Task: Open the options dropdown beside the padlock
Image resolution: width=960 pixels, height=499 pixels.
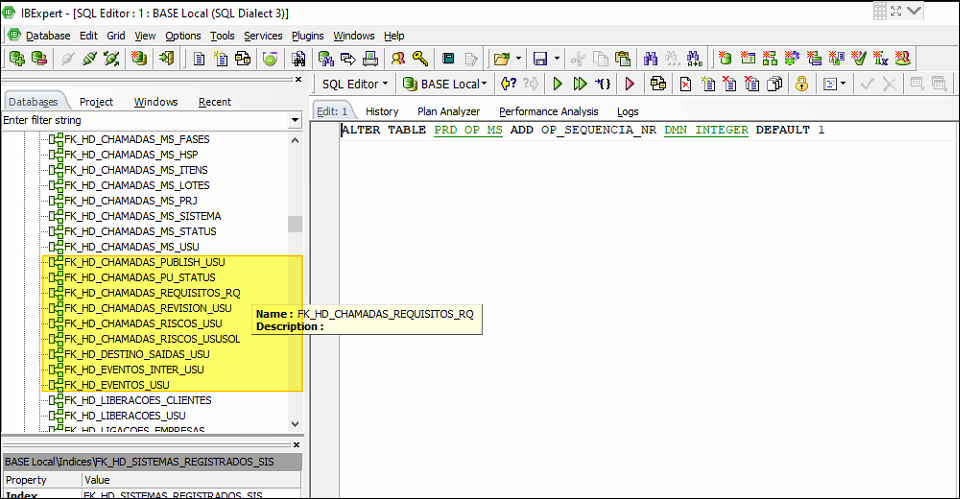Action: click(x=843, y=84)
